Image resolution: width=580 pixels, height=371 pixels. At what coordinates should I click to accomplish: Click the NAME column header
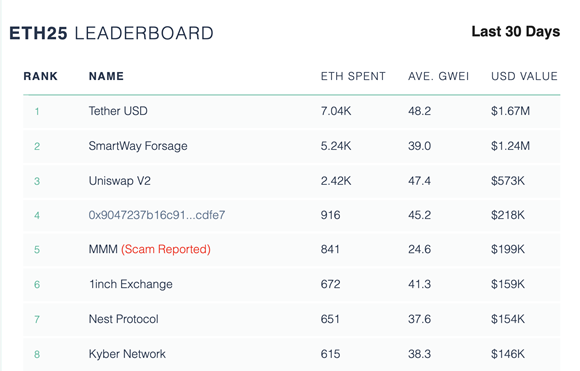[106, 76]
